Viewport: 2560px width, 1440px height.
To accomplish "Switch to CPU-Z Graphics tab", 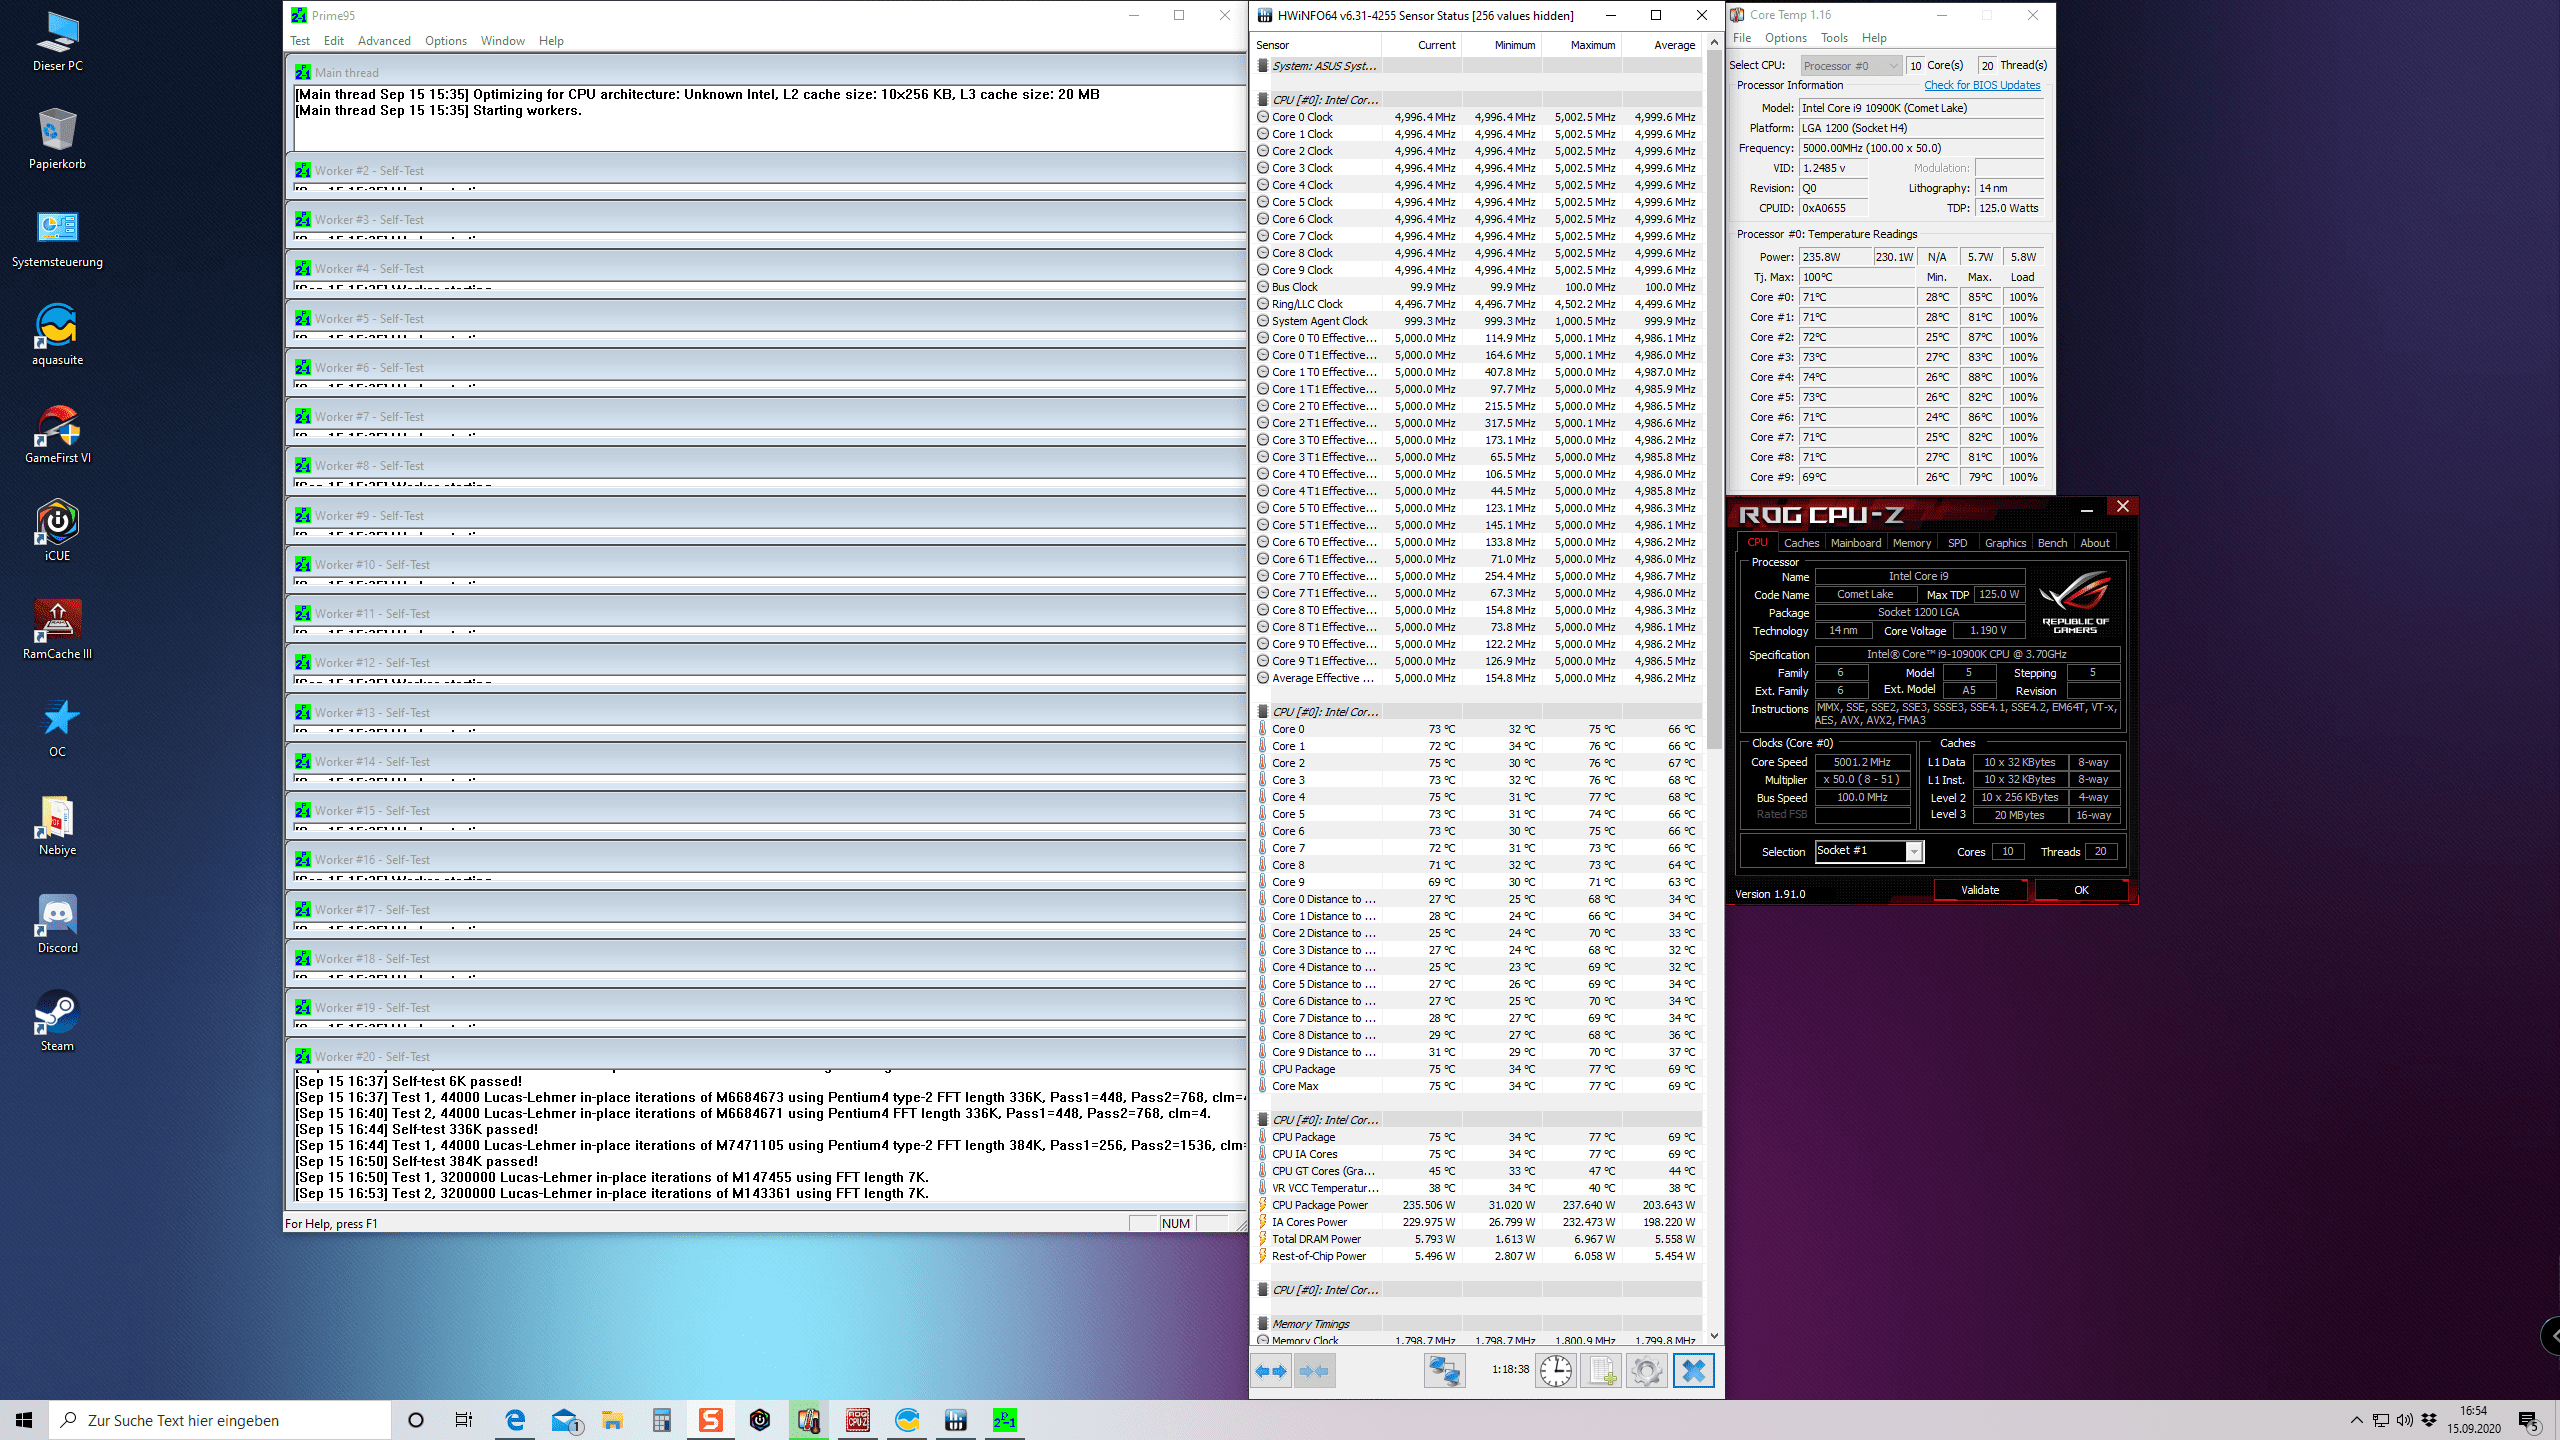I will click(x=2005, y=543).
